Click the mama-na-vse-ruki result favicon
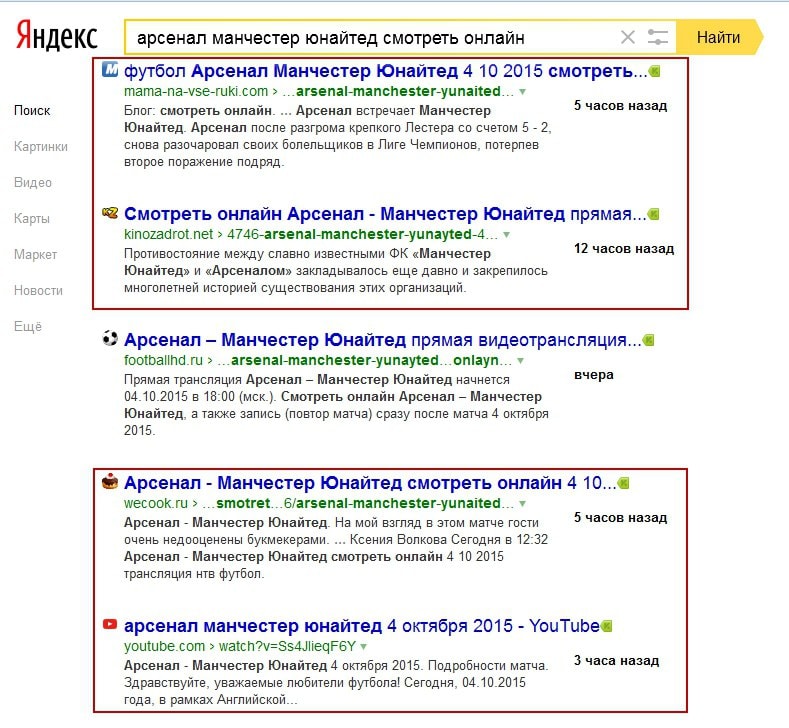This screenshot has height=728, width=789. [110, 70]
